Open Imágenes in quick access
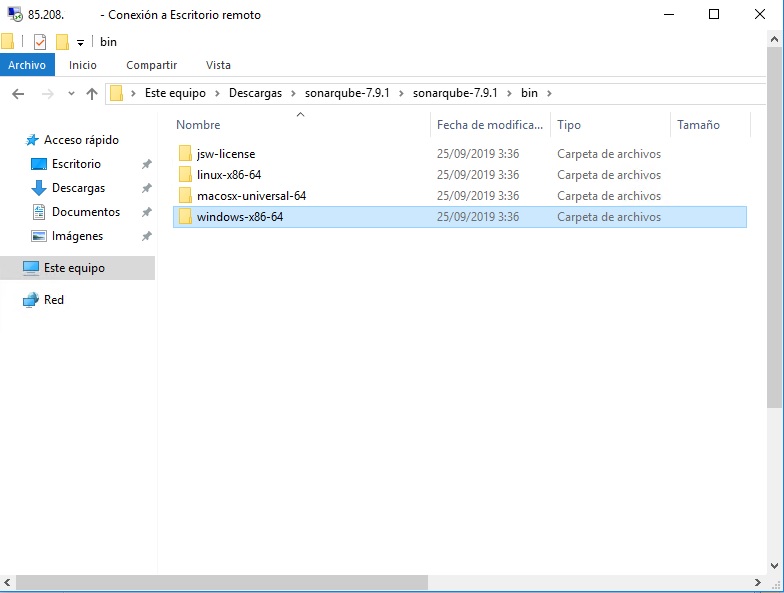This screenshot has width=784, height=593. 78,236
